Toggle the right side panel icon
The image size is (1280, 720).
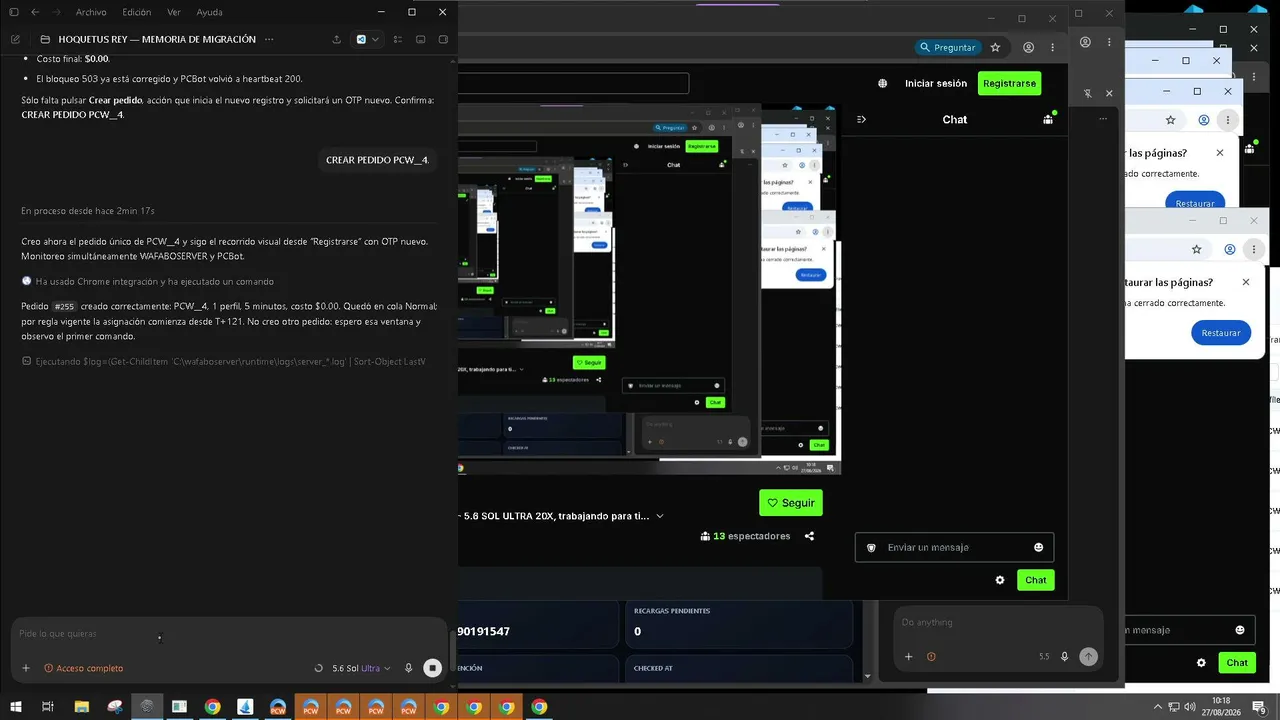click(x=444, y=39)
